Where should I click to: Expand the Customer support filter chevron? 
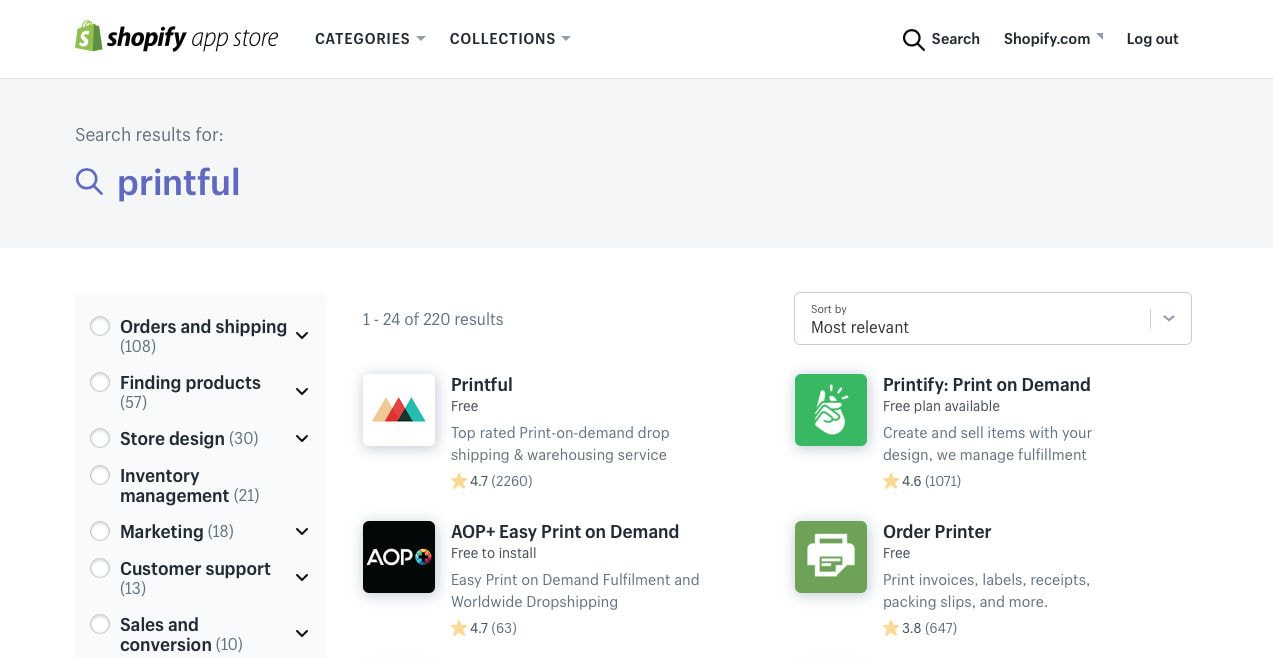coord(302,577)
